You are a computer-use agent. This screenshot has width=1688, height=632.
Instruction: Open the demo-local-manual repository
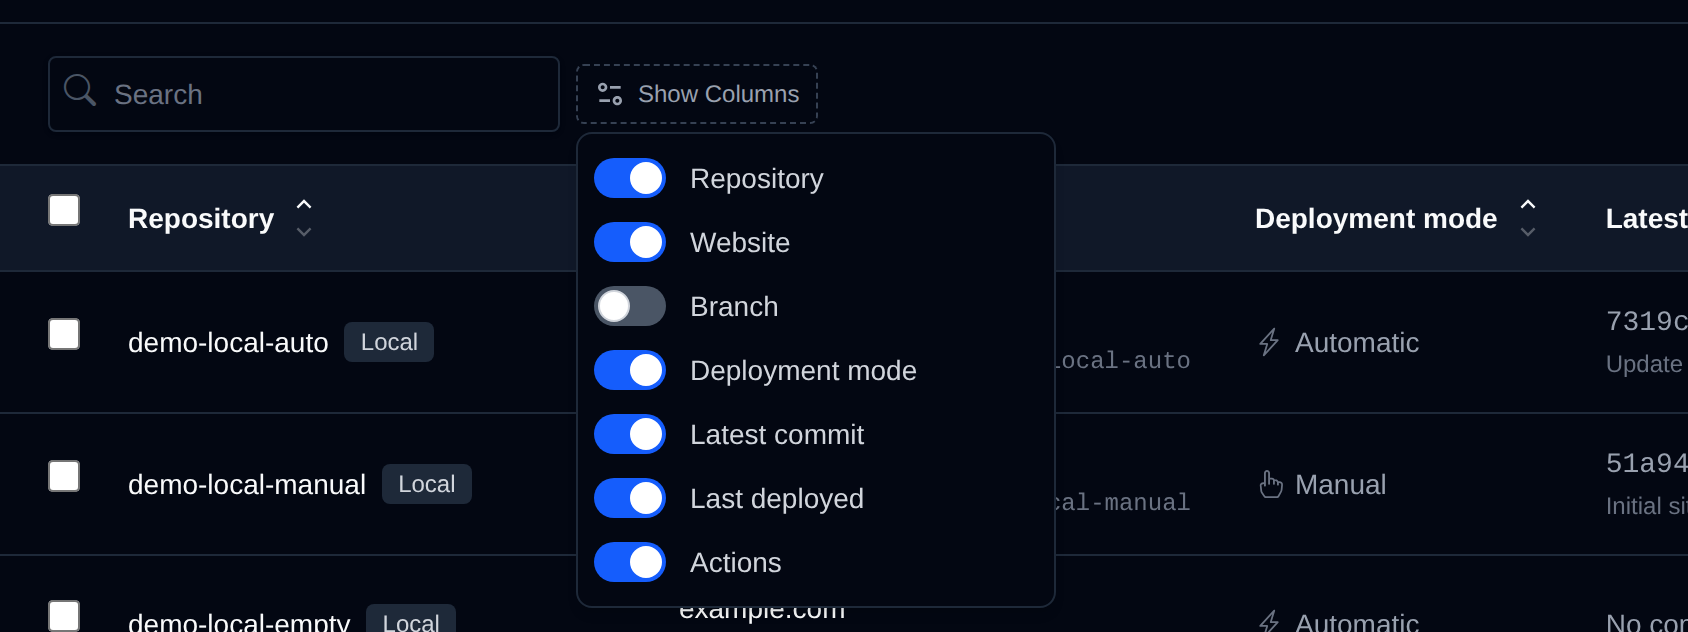coord(247,484)
